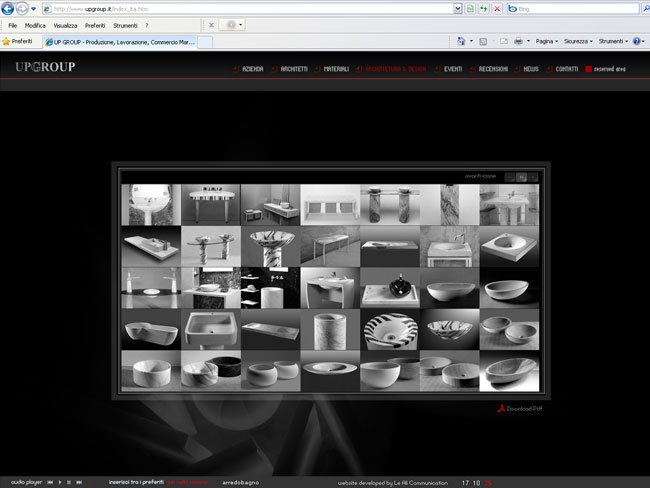Open the EVENTI nav link
Image resolution: width=650 pixels, height=488 pixels.
point(453,69)
